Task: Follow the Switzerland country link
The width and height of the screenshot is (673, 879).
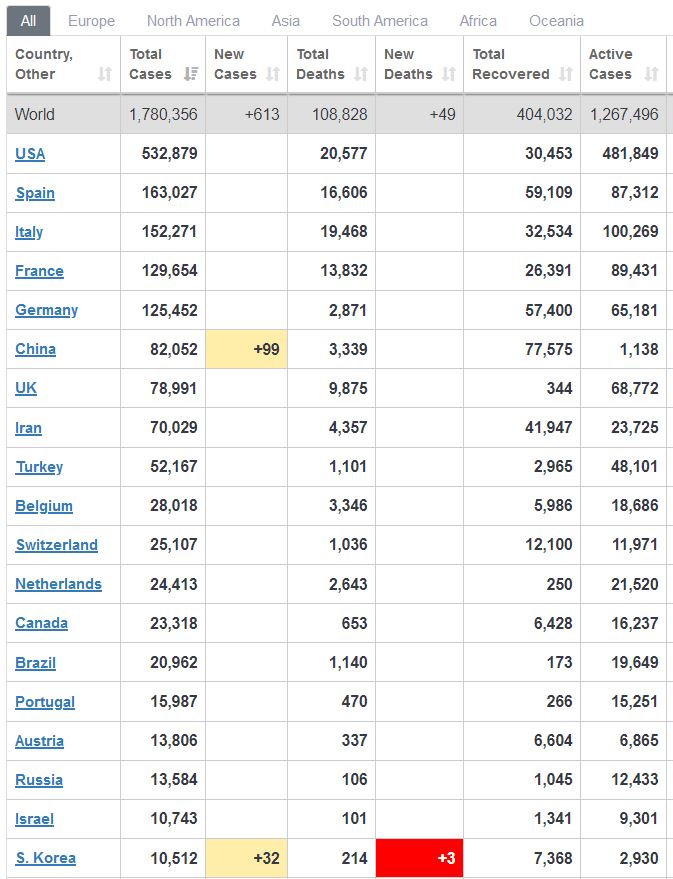Action: 56,545
